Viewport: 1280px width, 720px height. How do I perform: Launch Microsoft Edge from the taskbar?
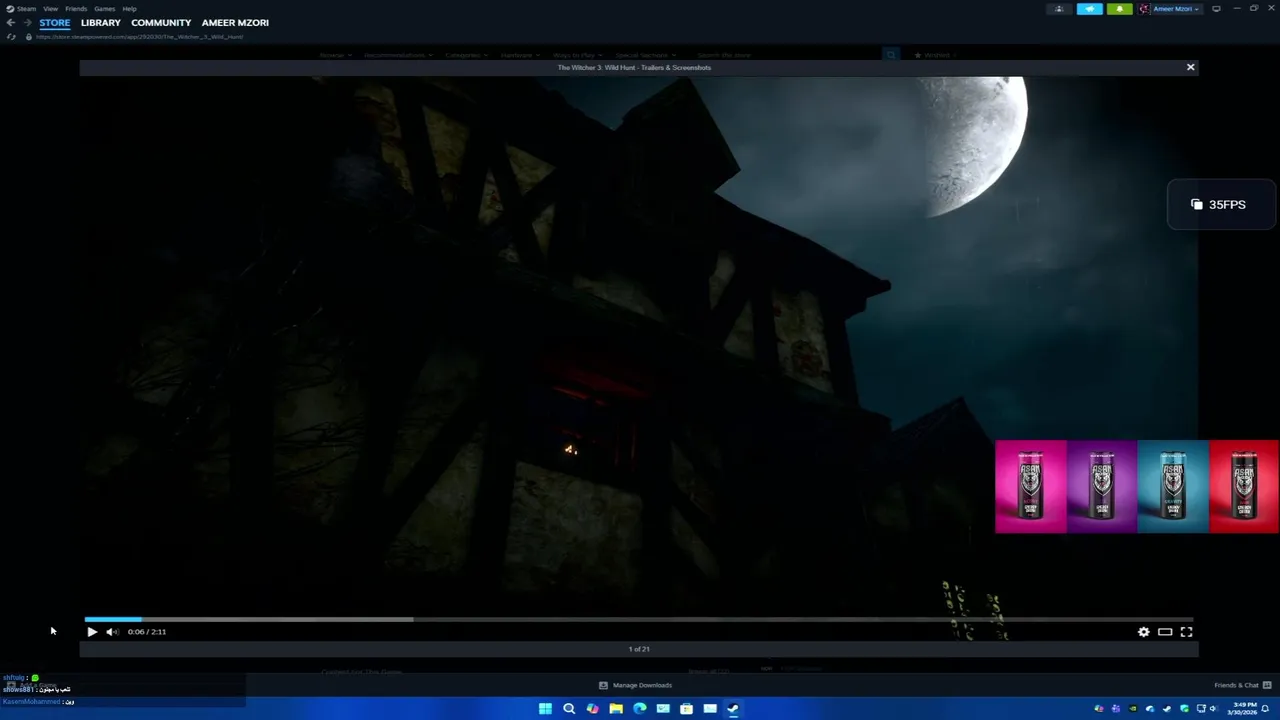pyautogui.click(x=640, y=708)
